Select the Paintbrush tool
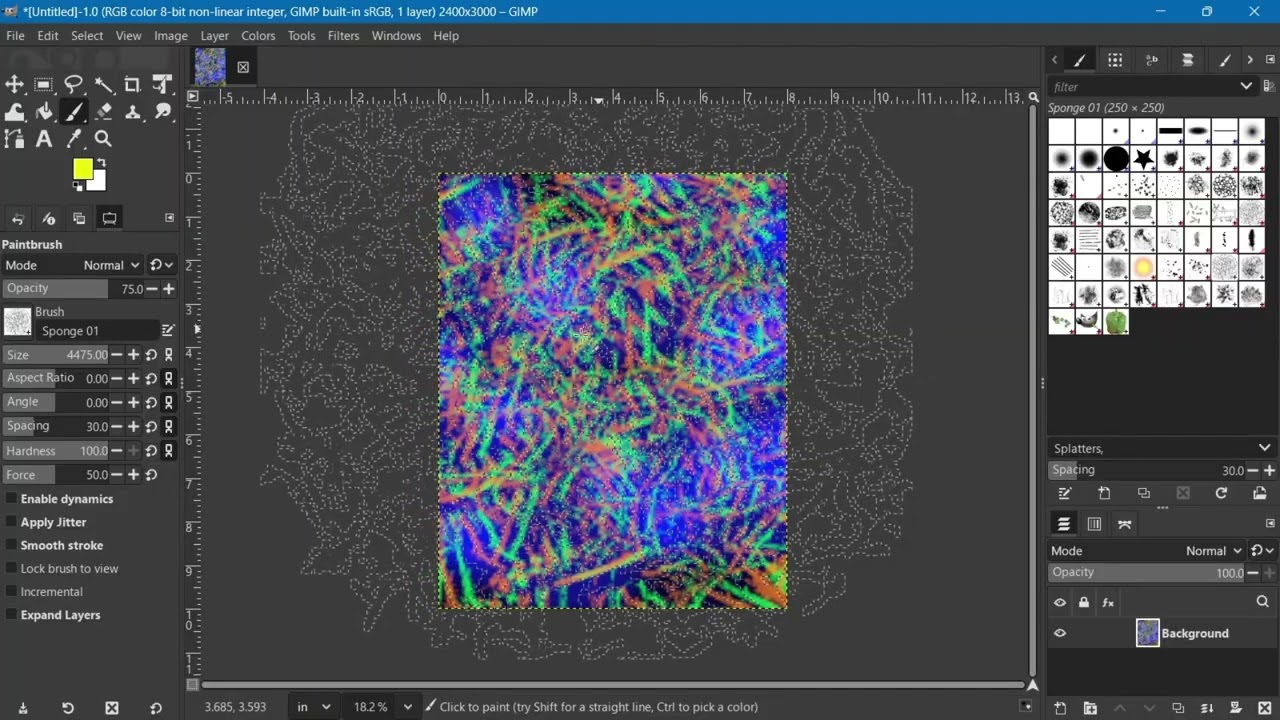 (x=74, y=112)
